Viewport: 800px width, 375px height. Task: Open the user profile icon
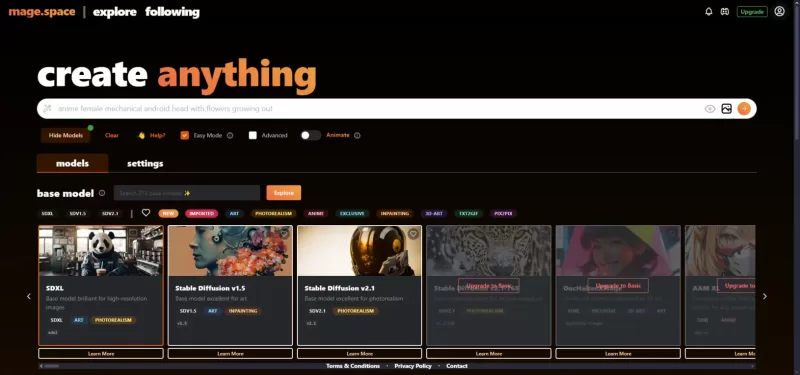(779, 11)
